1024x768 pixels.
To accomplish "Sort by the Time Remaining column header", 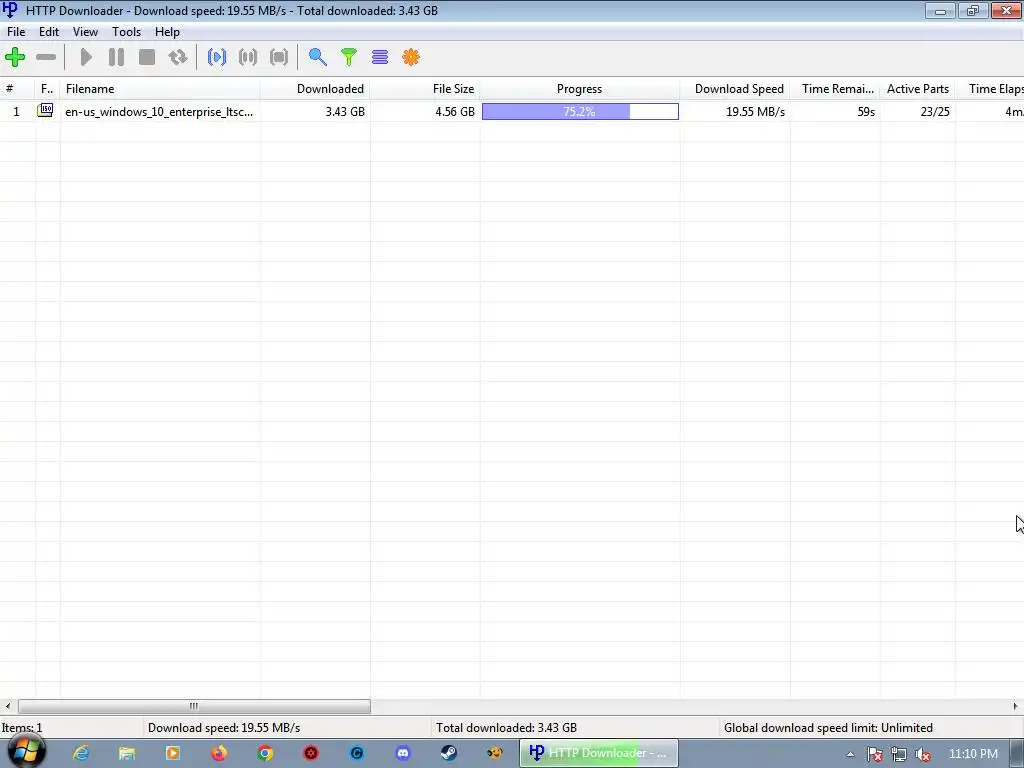I will pyautogui.click(x=835, y=89).
